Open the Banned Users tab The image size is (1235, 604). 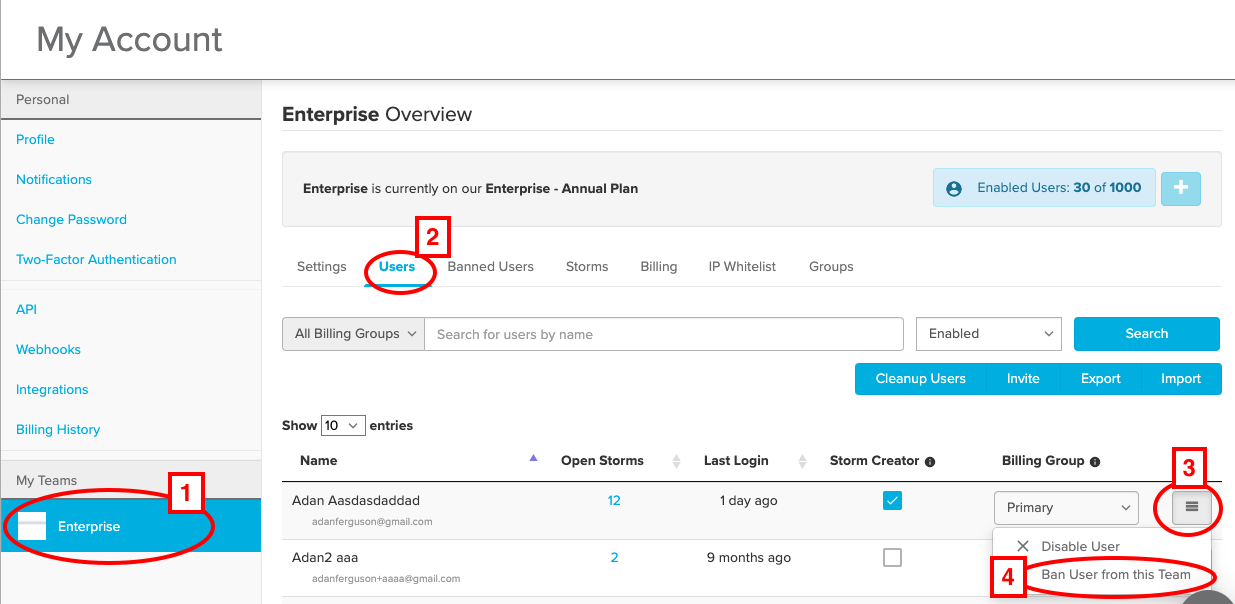click(491, 267)
